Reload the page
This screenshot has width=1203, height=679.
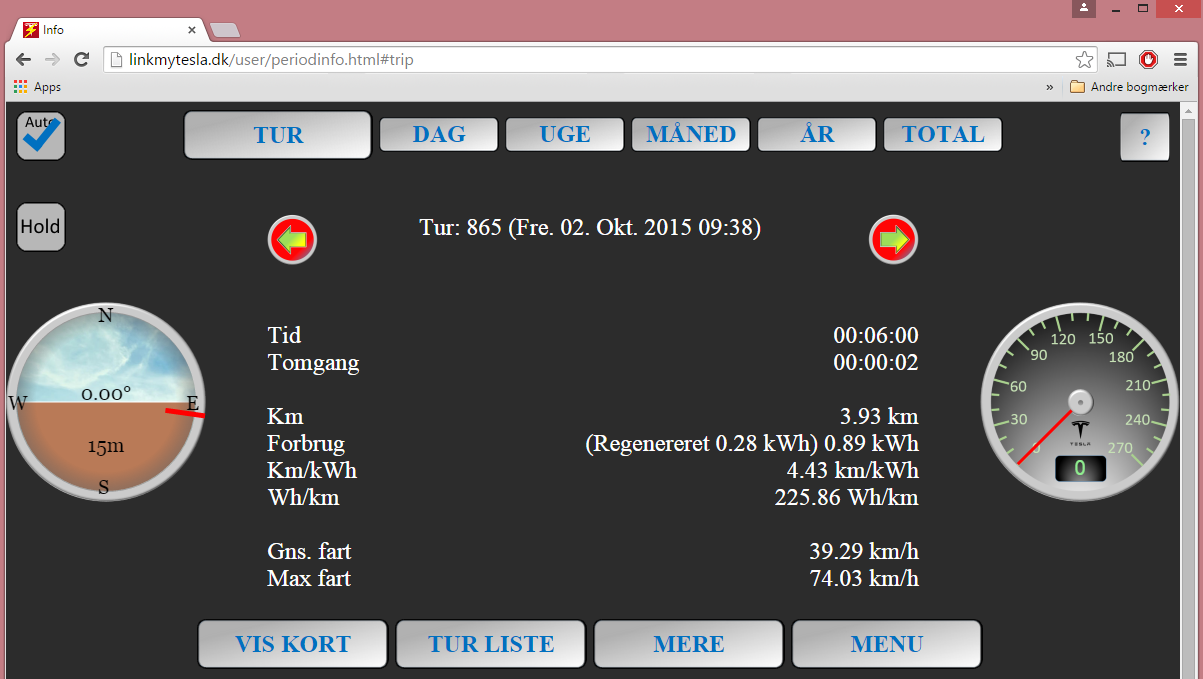tap(82, 60)
